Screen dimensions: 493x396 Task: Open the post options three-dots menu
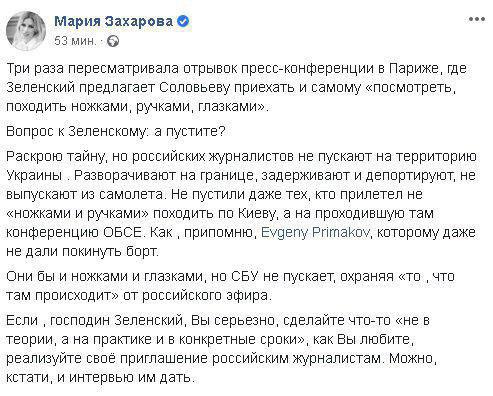point(476,19)
